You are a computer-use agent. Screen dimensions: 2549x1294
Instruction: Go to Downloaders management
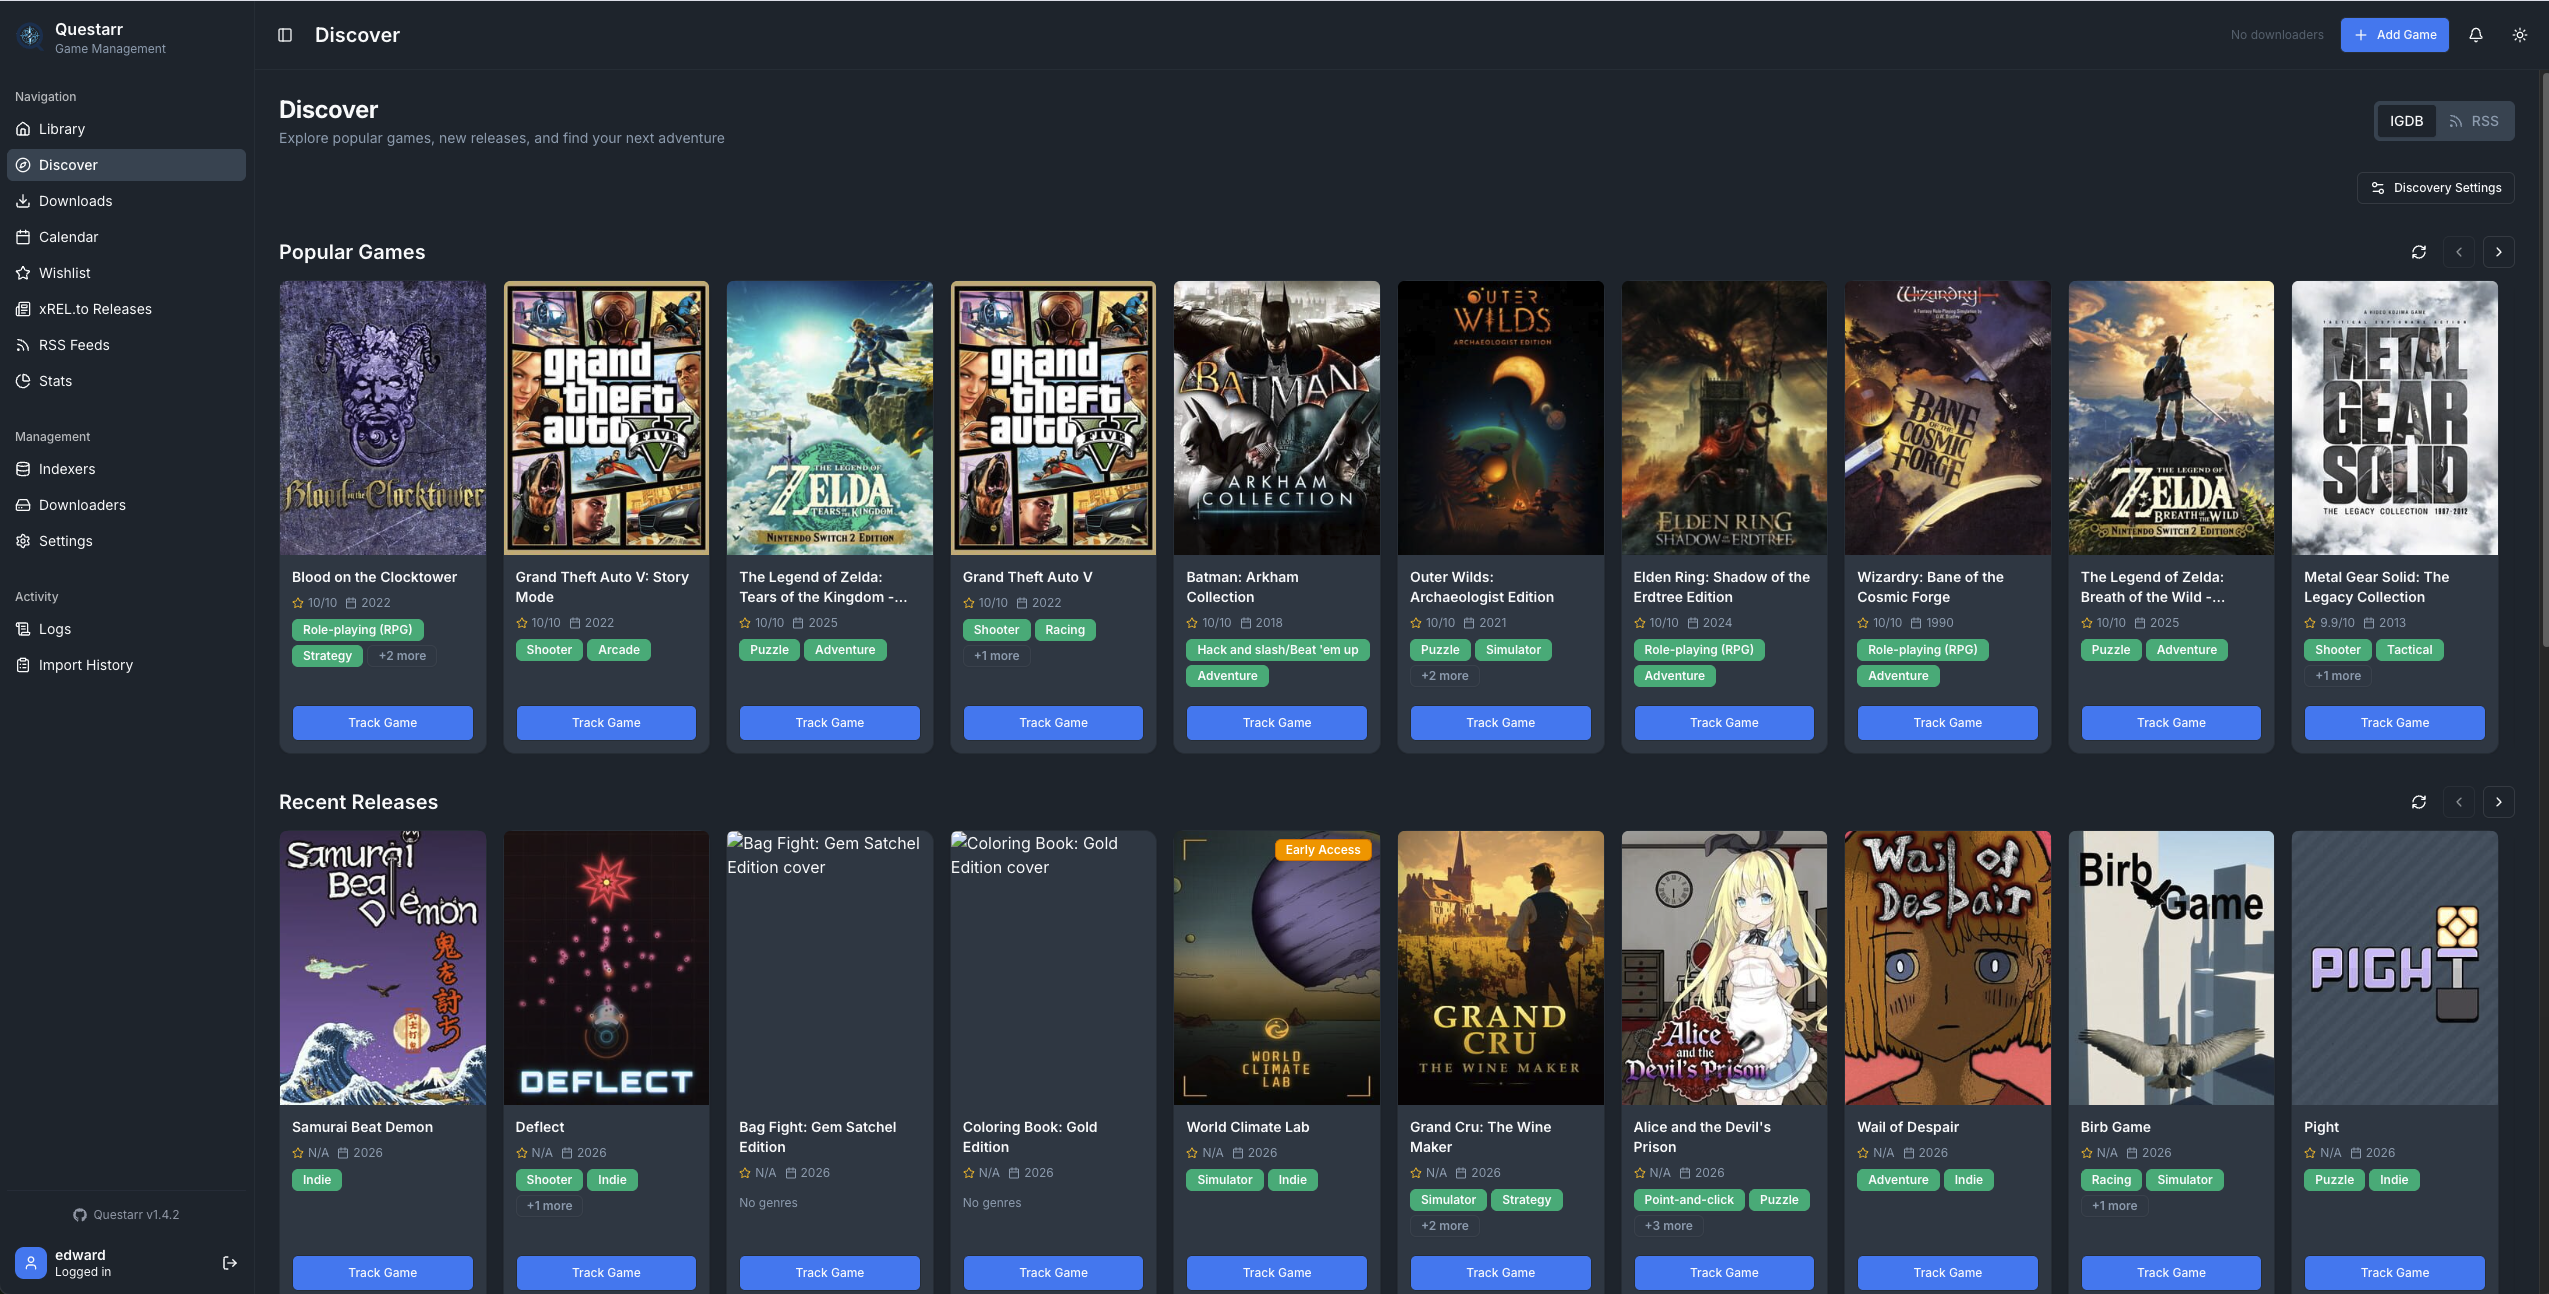(126, 505)
